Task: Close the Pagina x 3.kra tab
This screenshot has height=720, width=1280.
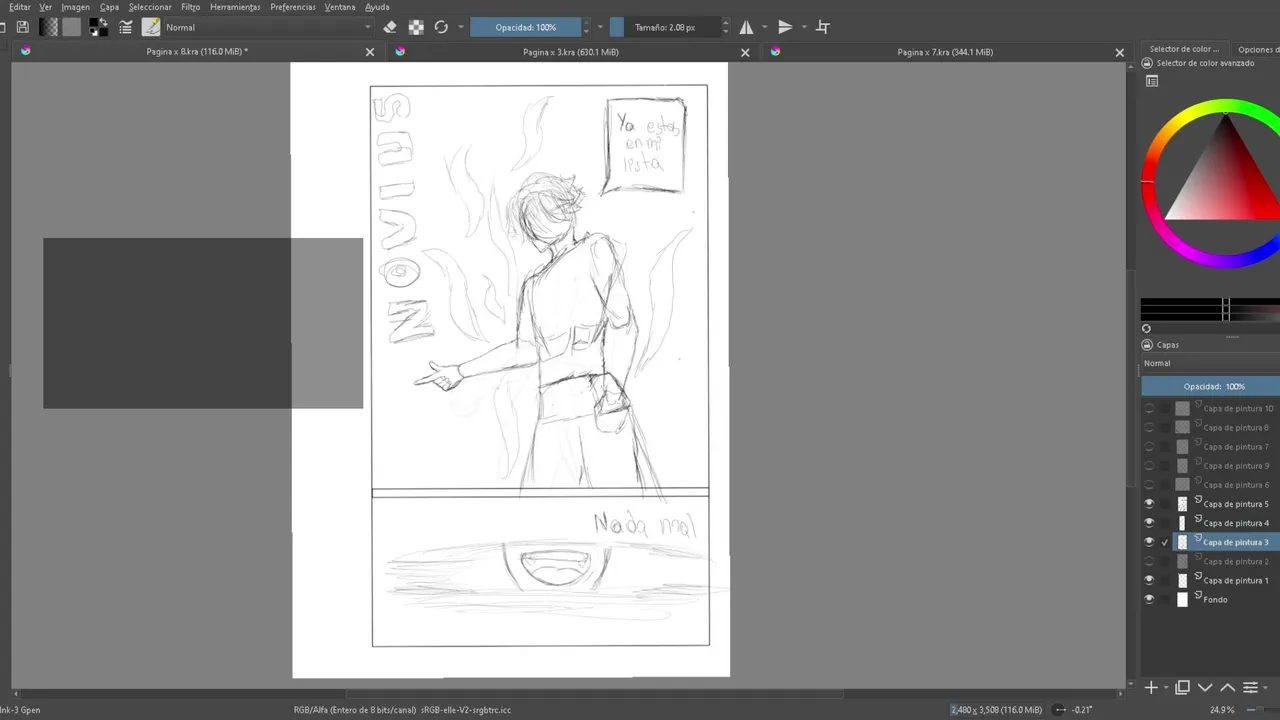Action: tap(745, 52)
